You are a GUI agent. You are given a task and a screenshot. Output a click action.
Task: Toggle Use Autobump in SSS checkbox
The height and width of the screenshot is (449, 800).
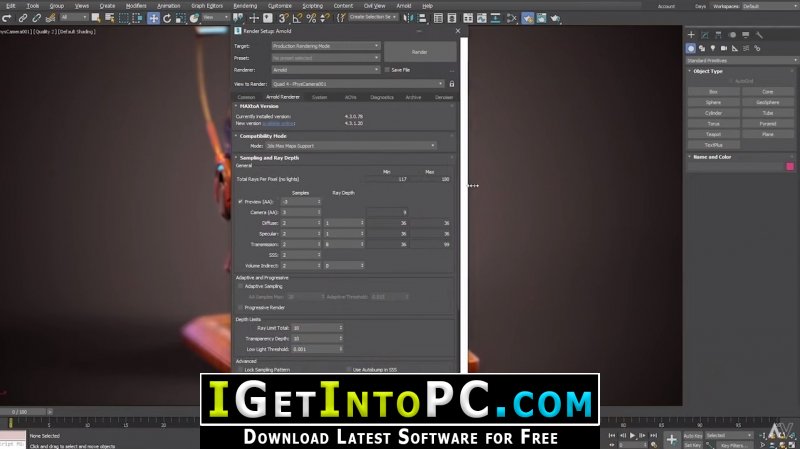349,369
